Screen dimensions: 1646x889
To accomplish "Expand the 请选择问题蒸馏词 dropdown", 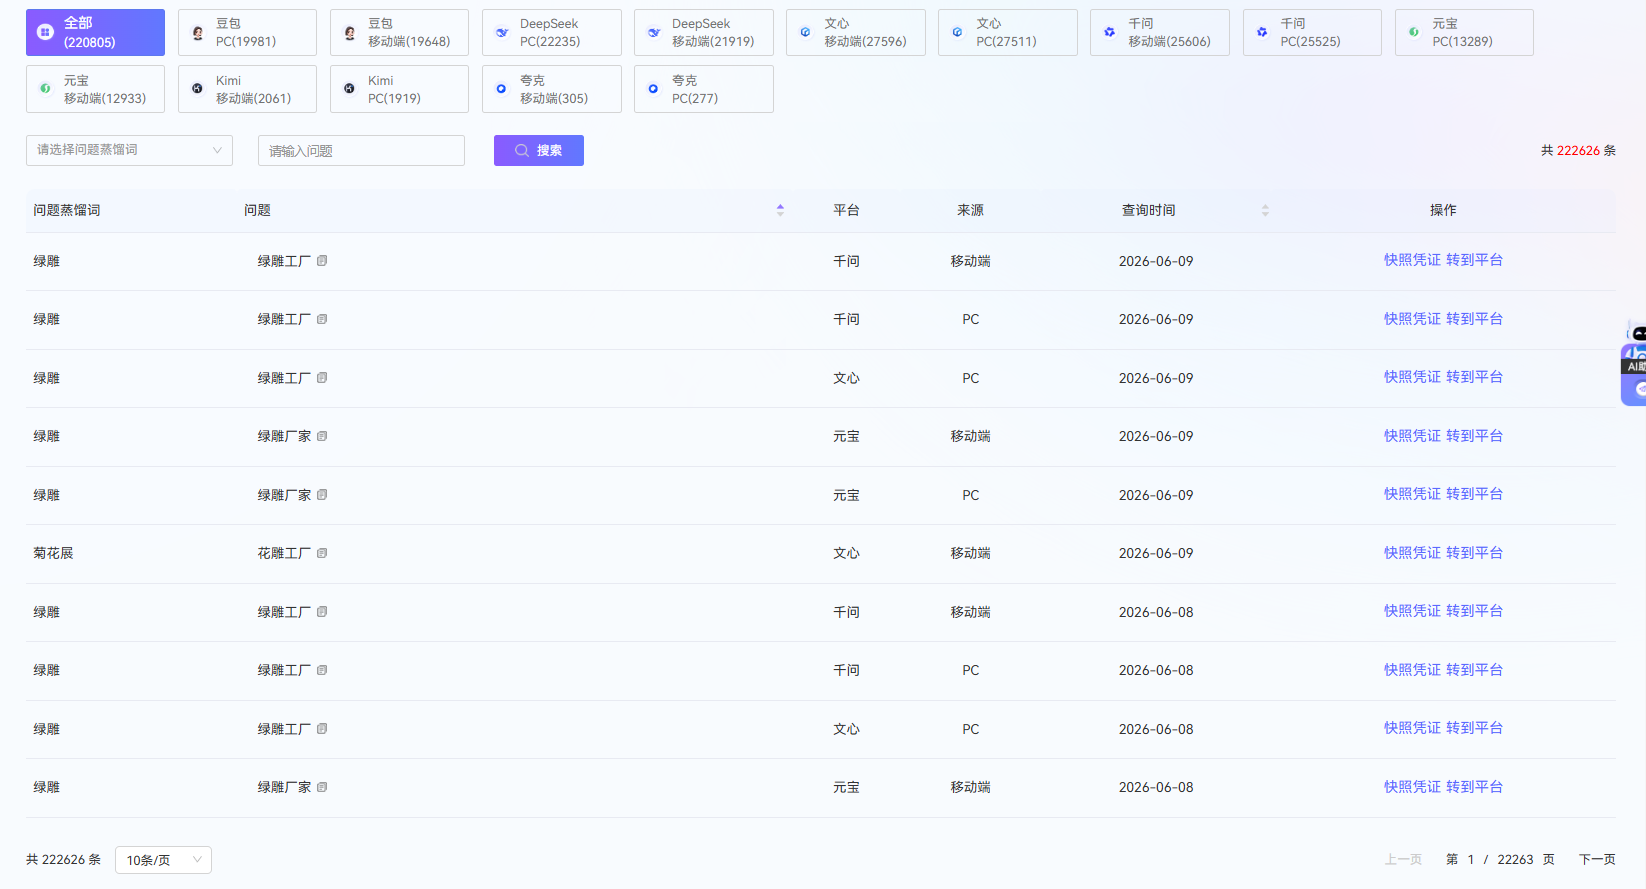I will (x=129, y=150).
